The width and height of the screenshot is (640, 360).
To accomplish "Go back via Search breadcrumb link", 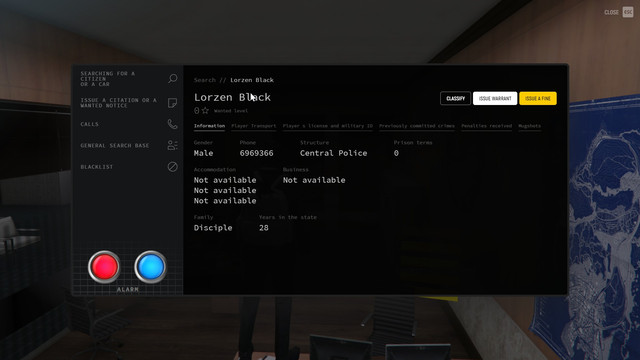I will [204, 80].
